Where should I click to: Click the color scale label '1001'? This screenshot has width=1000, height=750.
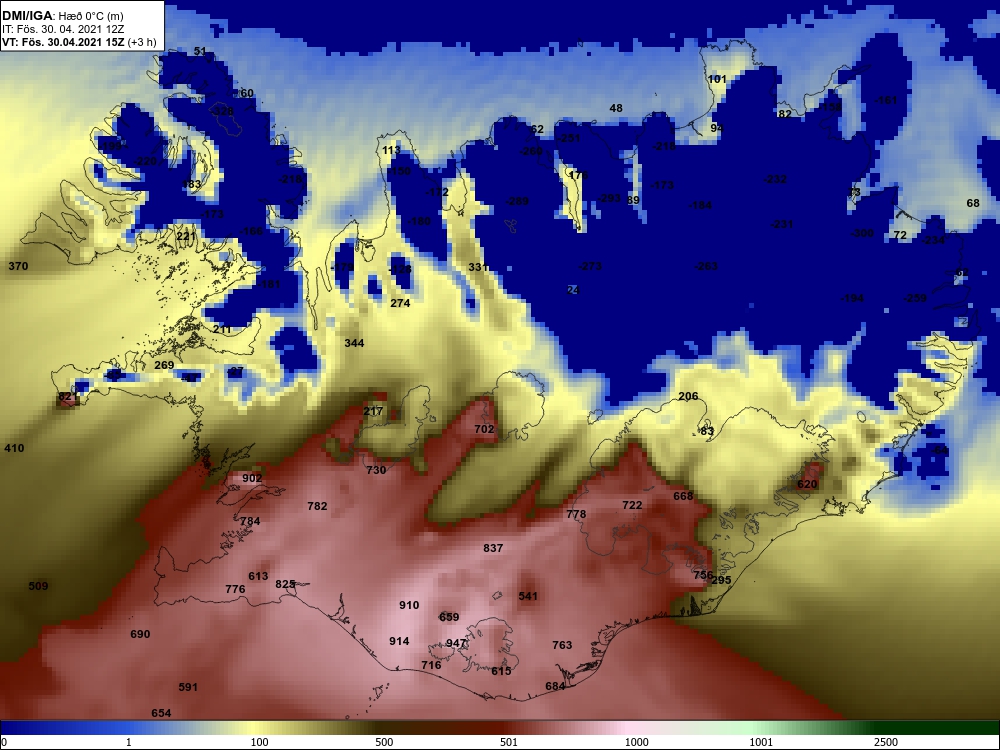pos(761,742)
